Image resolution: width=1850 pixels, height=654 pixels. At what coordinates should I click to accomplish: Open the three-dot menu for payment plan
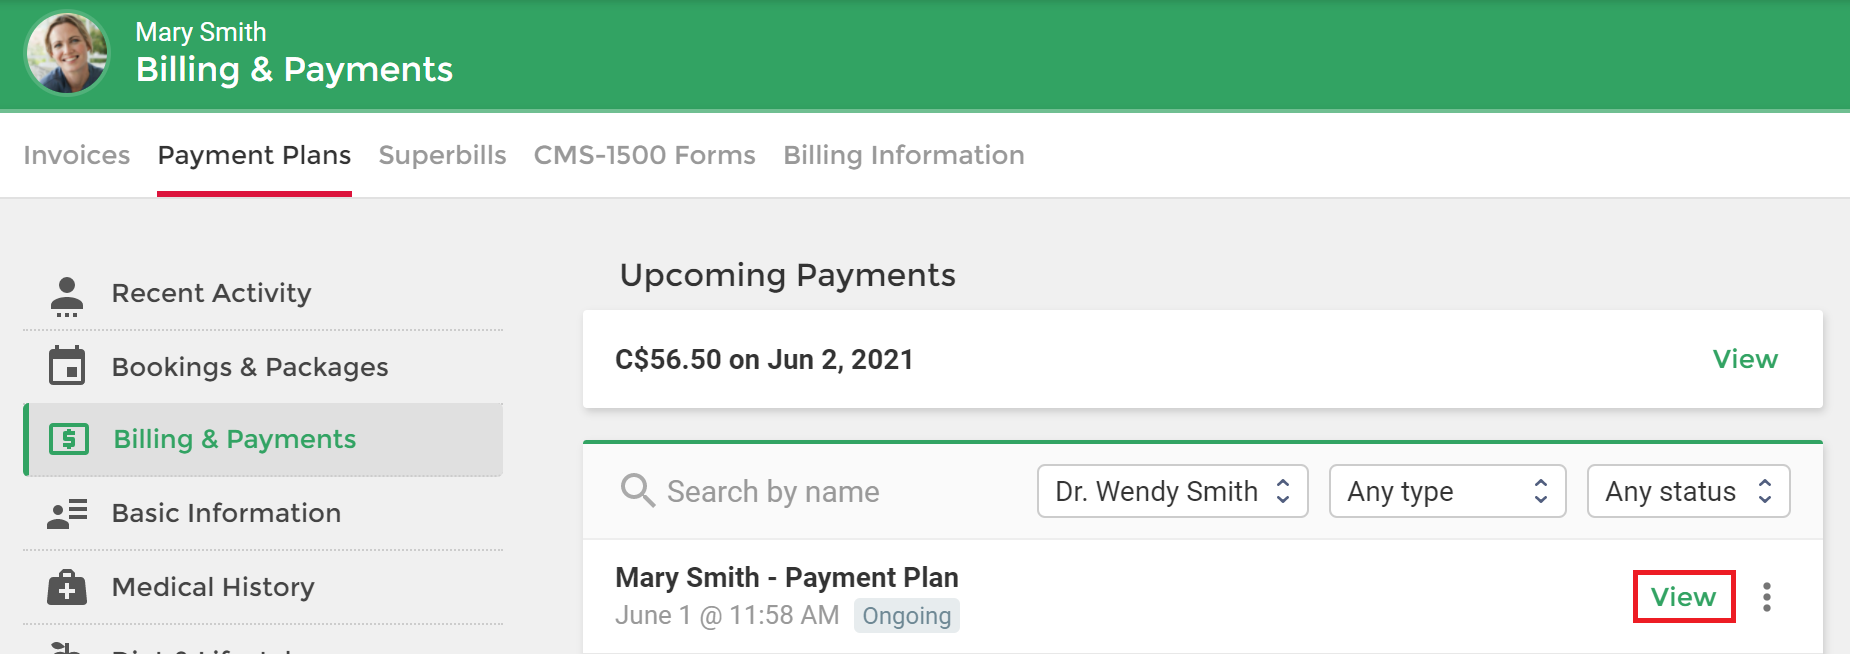click(1767, 597)
